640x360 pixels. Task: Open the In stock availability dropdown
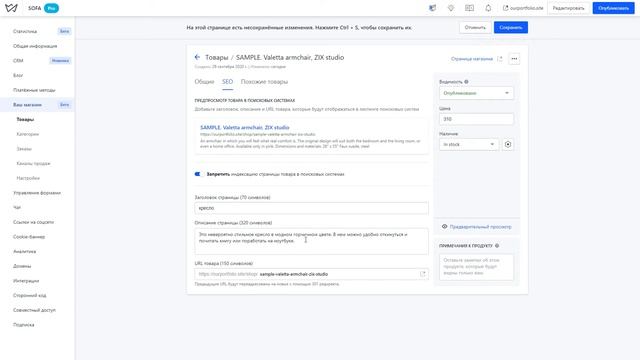click(469, 144)
